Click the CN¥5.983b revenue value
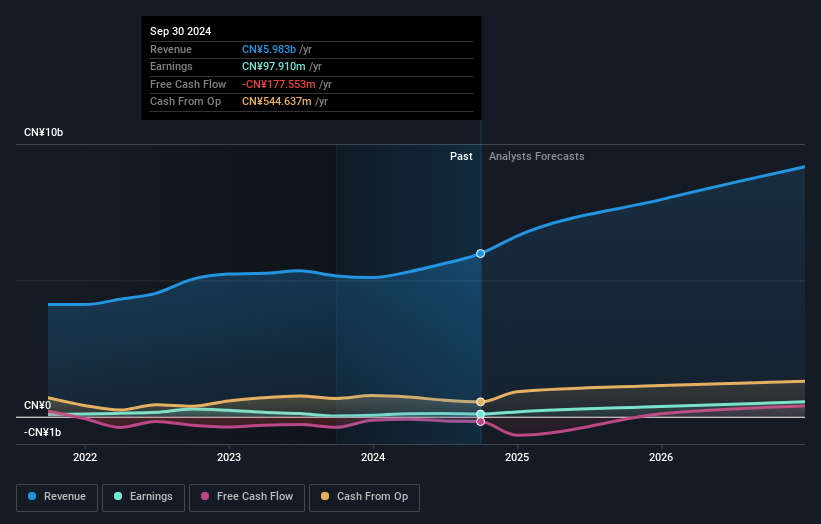The height and width of the screenshot is (524, 821). [269, 49]
